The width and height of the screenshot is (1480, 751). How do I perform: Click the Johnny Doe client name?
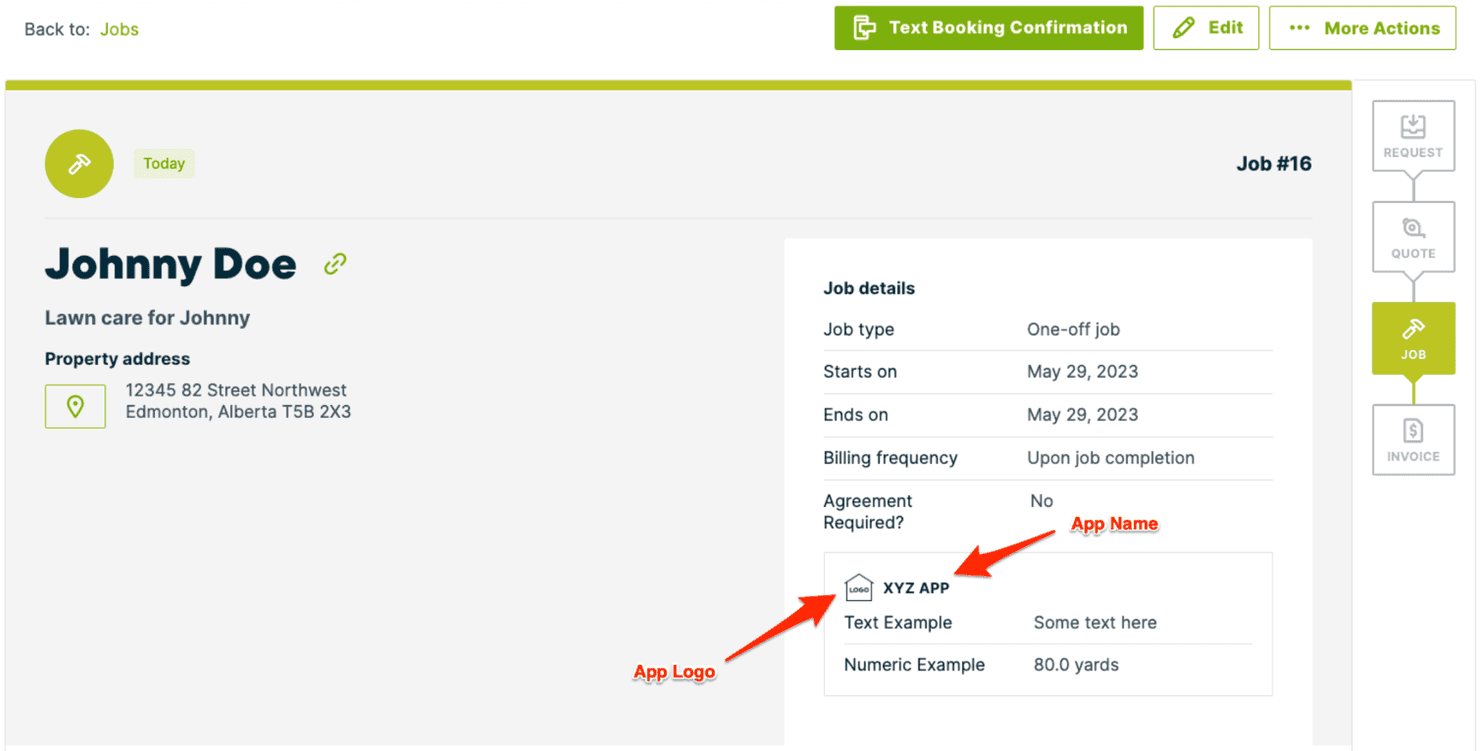point(171,264)
